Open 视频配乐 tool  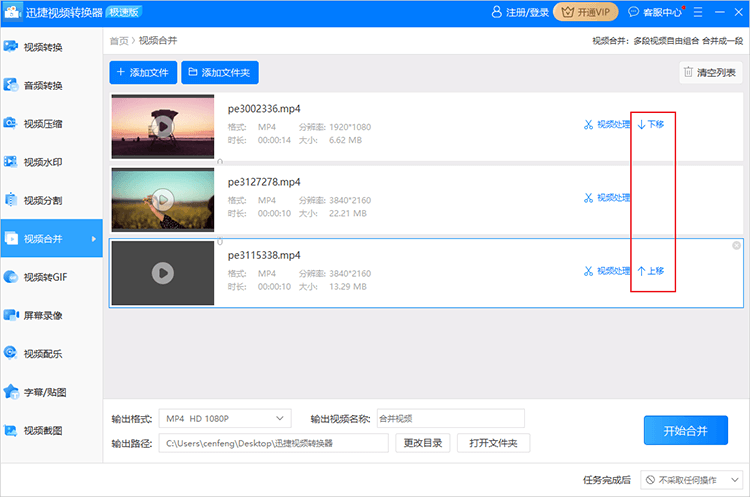[x=42, y=353]
